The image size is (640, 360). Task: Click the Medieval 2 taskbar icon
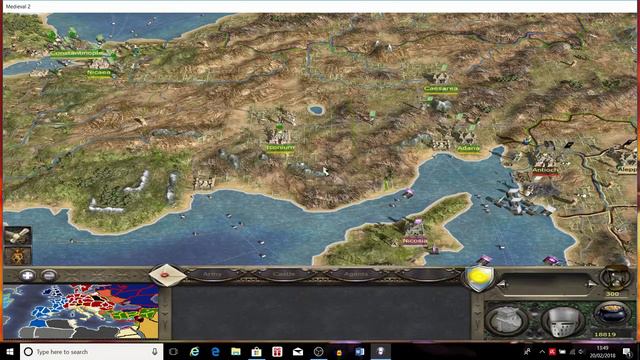click(380, 351)
